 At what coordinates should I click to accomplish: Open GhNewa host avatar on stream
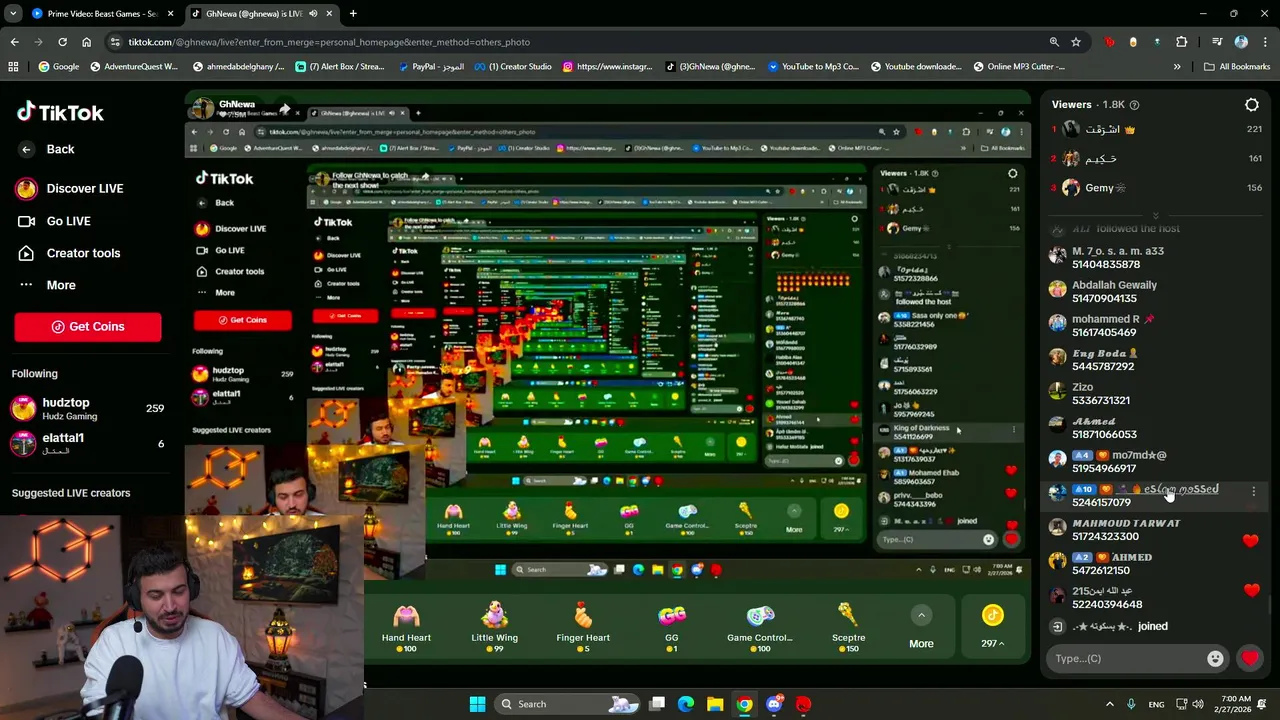tap(202, 107)
